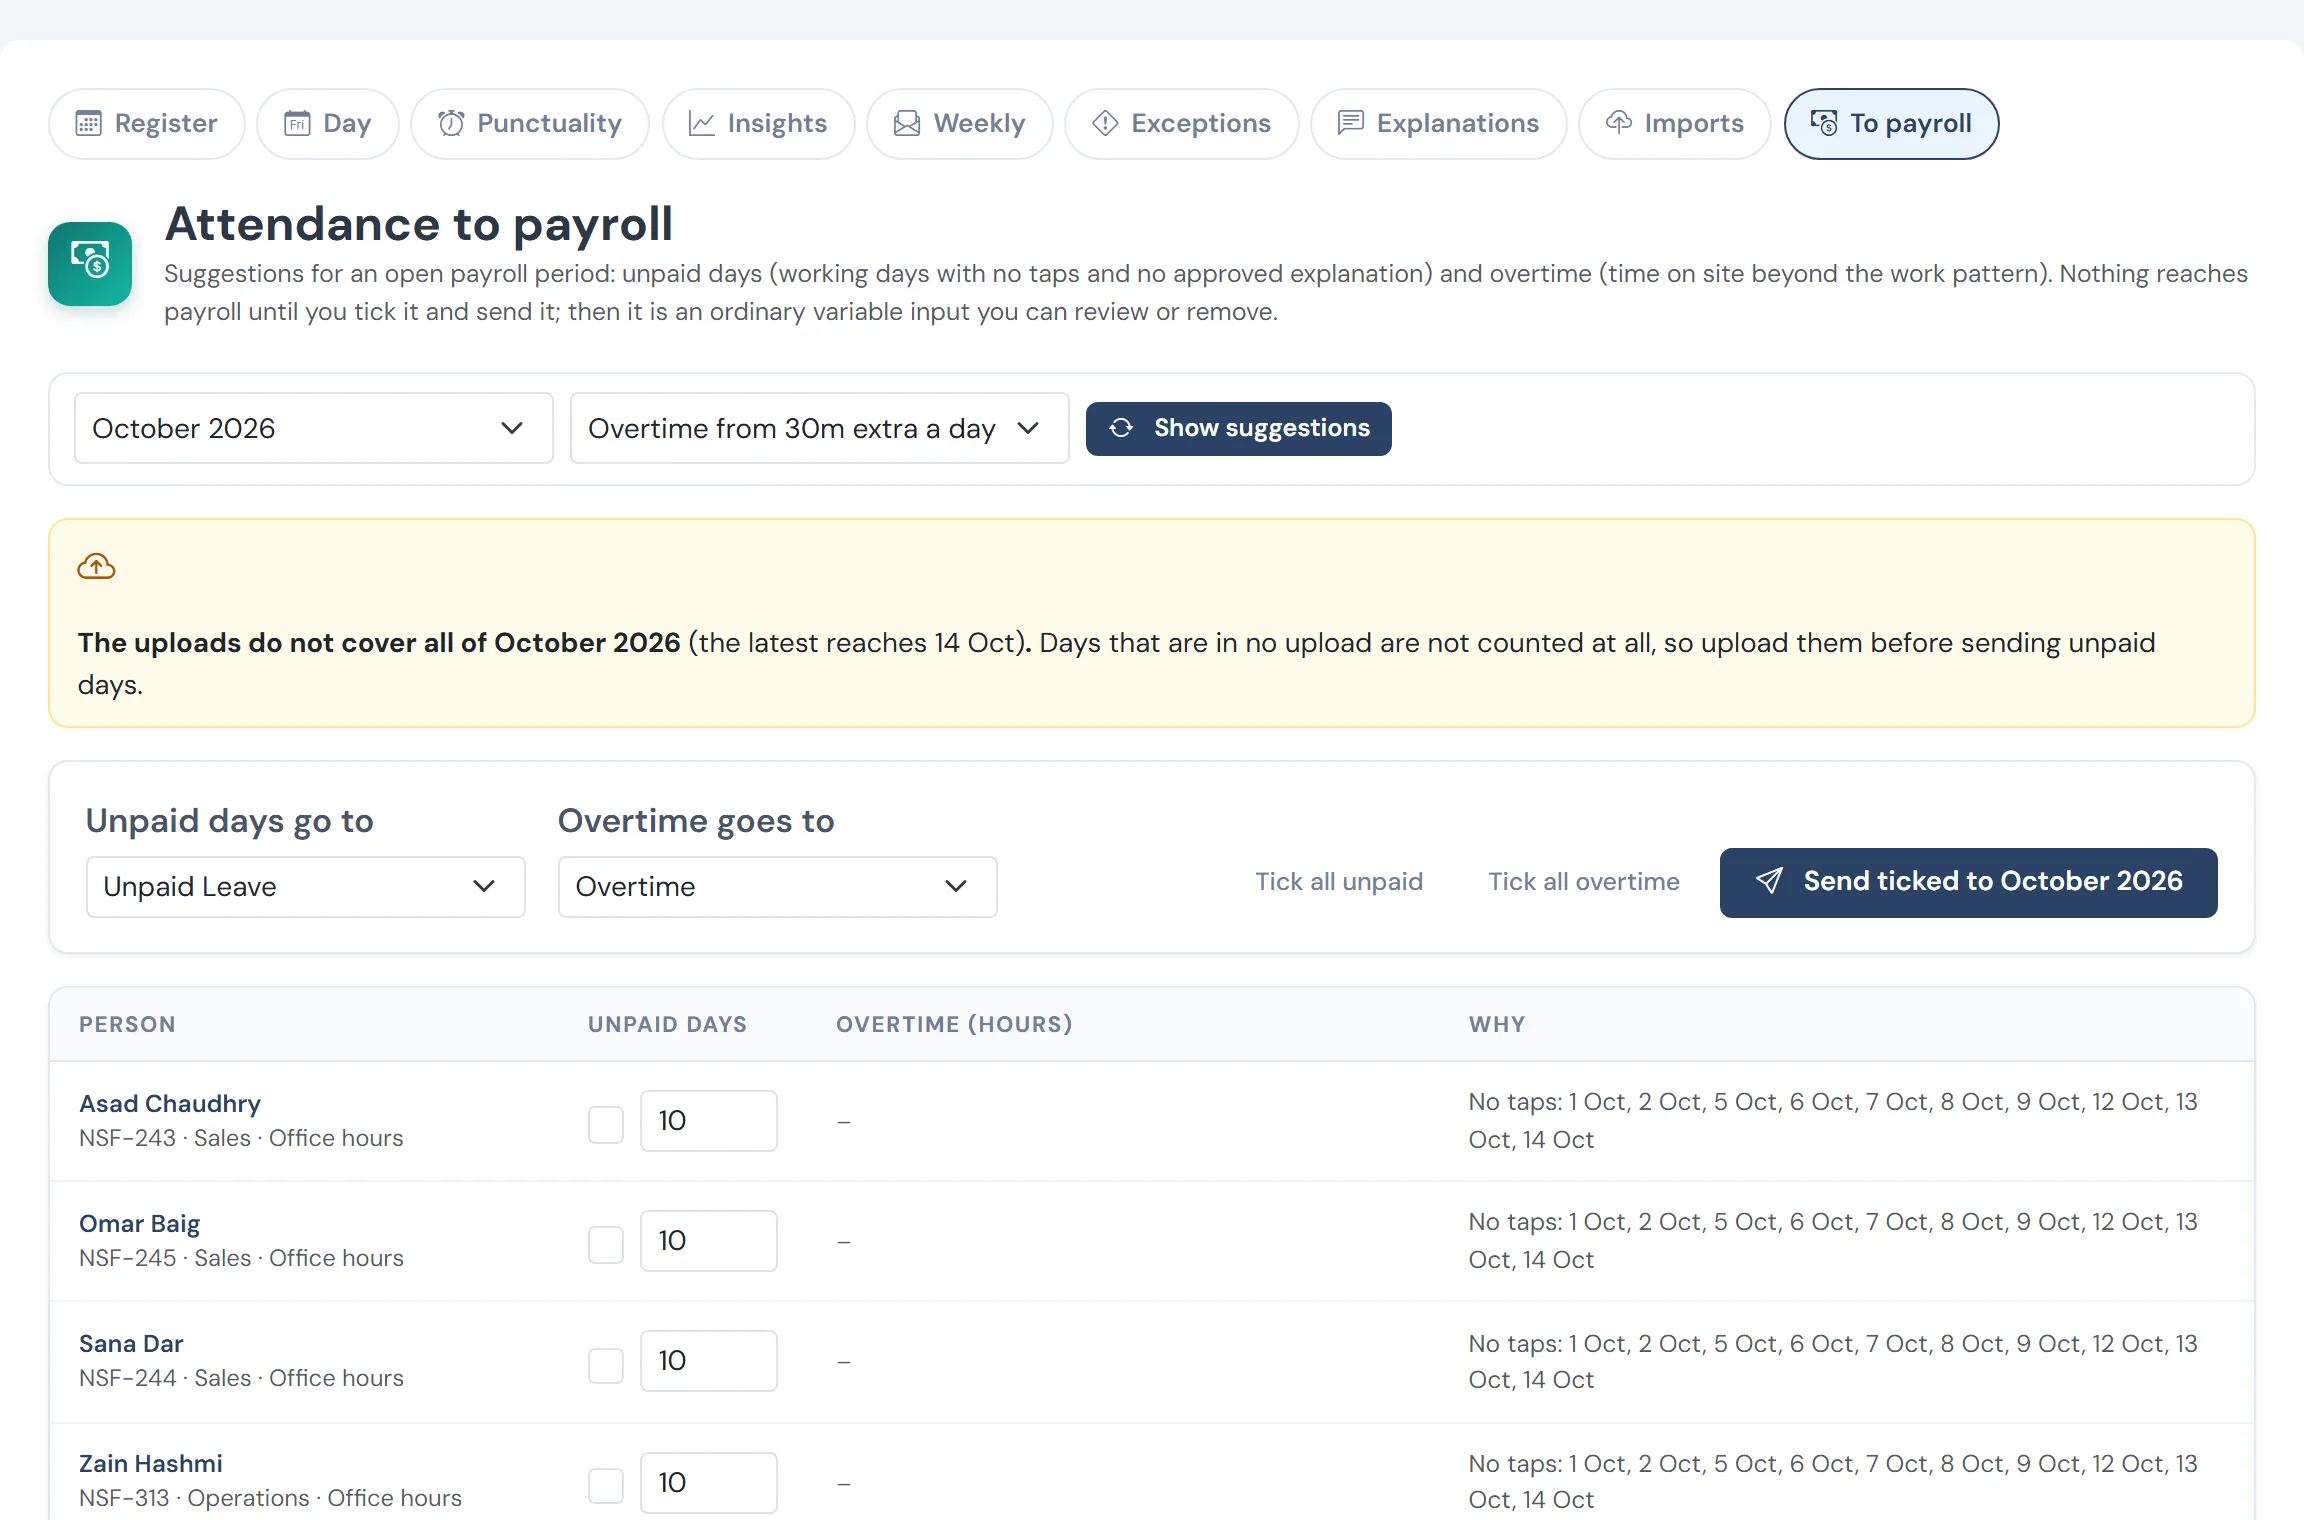Click the UNPAID DAYS column header
The image size is (2304, 1520).
pos(667,1024)
